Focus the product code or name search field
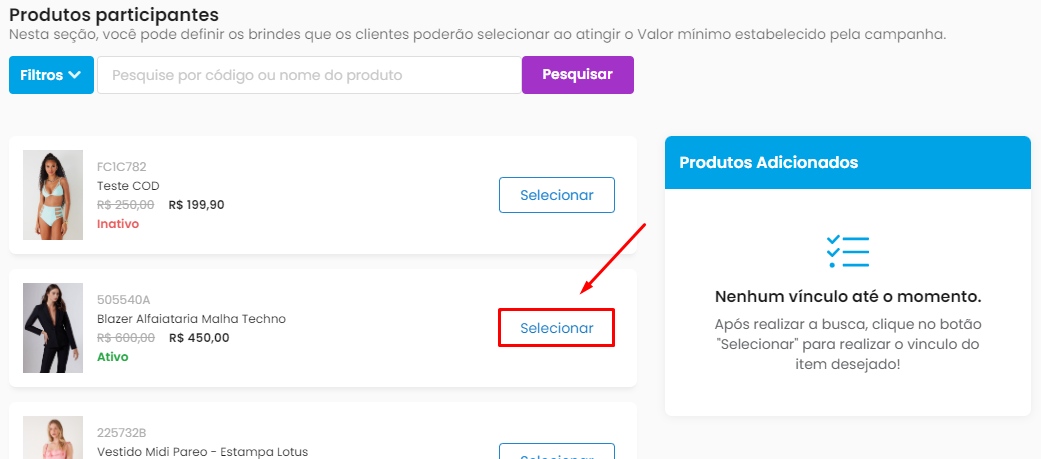This screenshot has width=1041, height=459. [x=309, y=75]
